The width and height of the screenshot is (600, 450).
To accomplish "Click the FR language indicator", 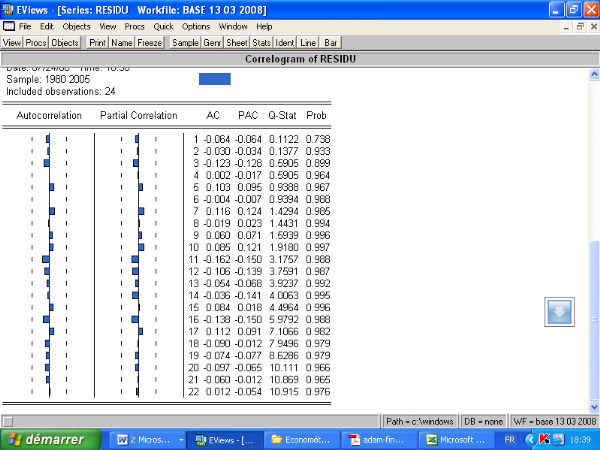I will (509, 440).
